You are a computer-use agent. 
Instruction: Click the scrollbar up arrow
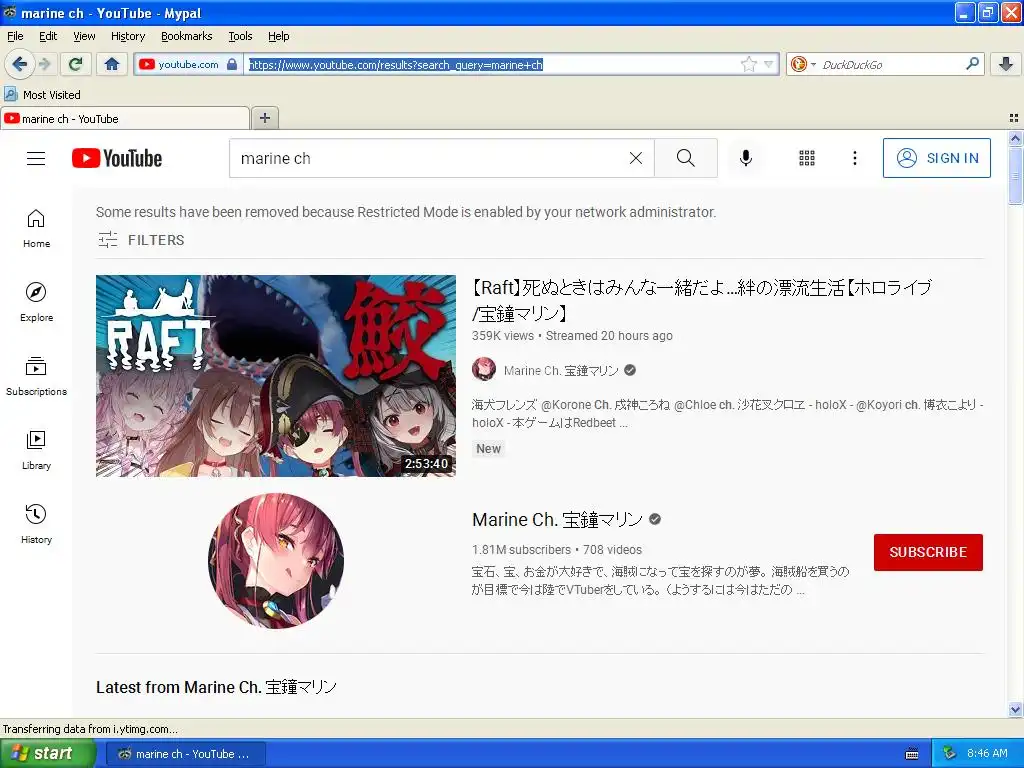pyautogui.click(x=1015, y=138)
